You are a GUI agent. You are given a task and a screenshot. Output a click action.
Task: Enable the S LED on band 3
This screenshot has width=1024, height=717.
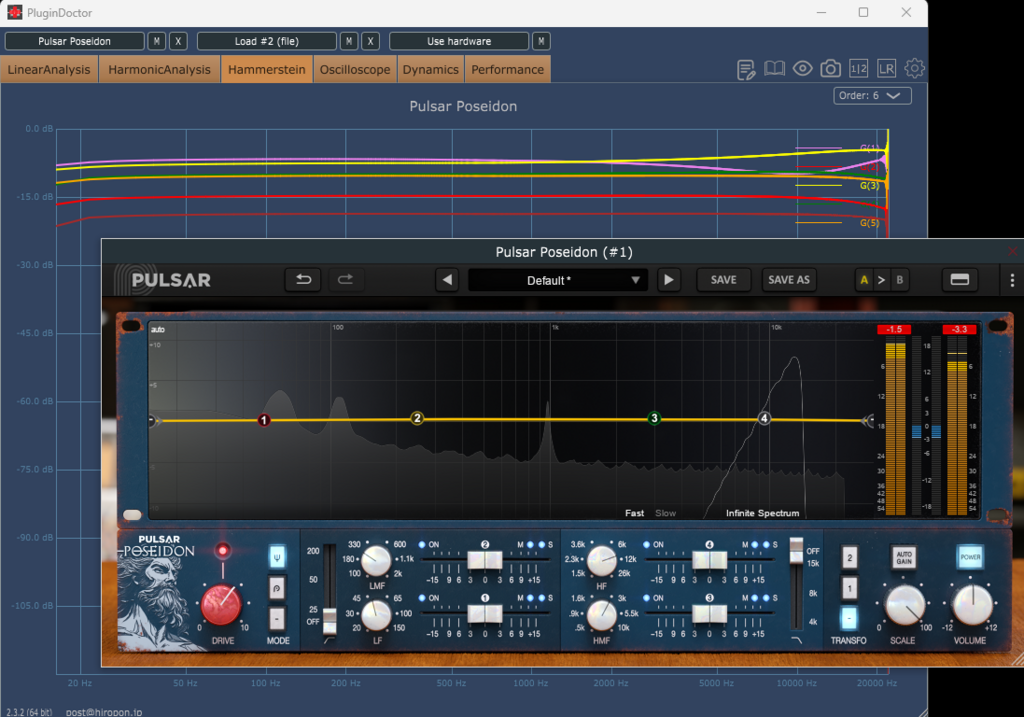click(x=766, y=598)
